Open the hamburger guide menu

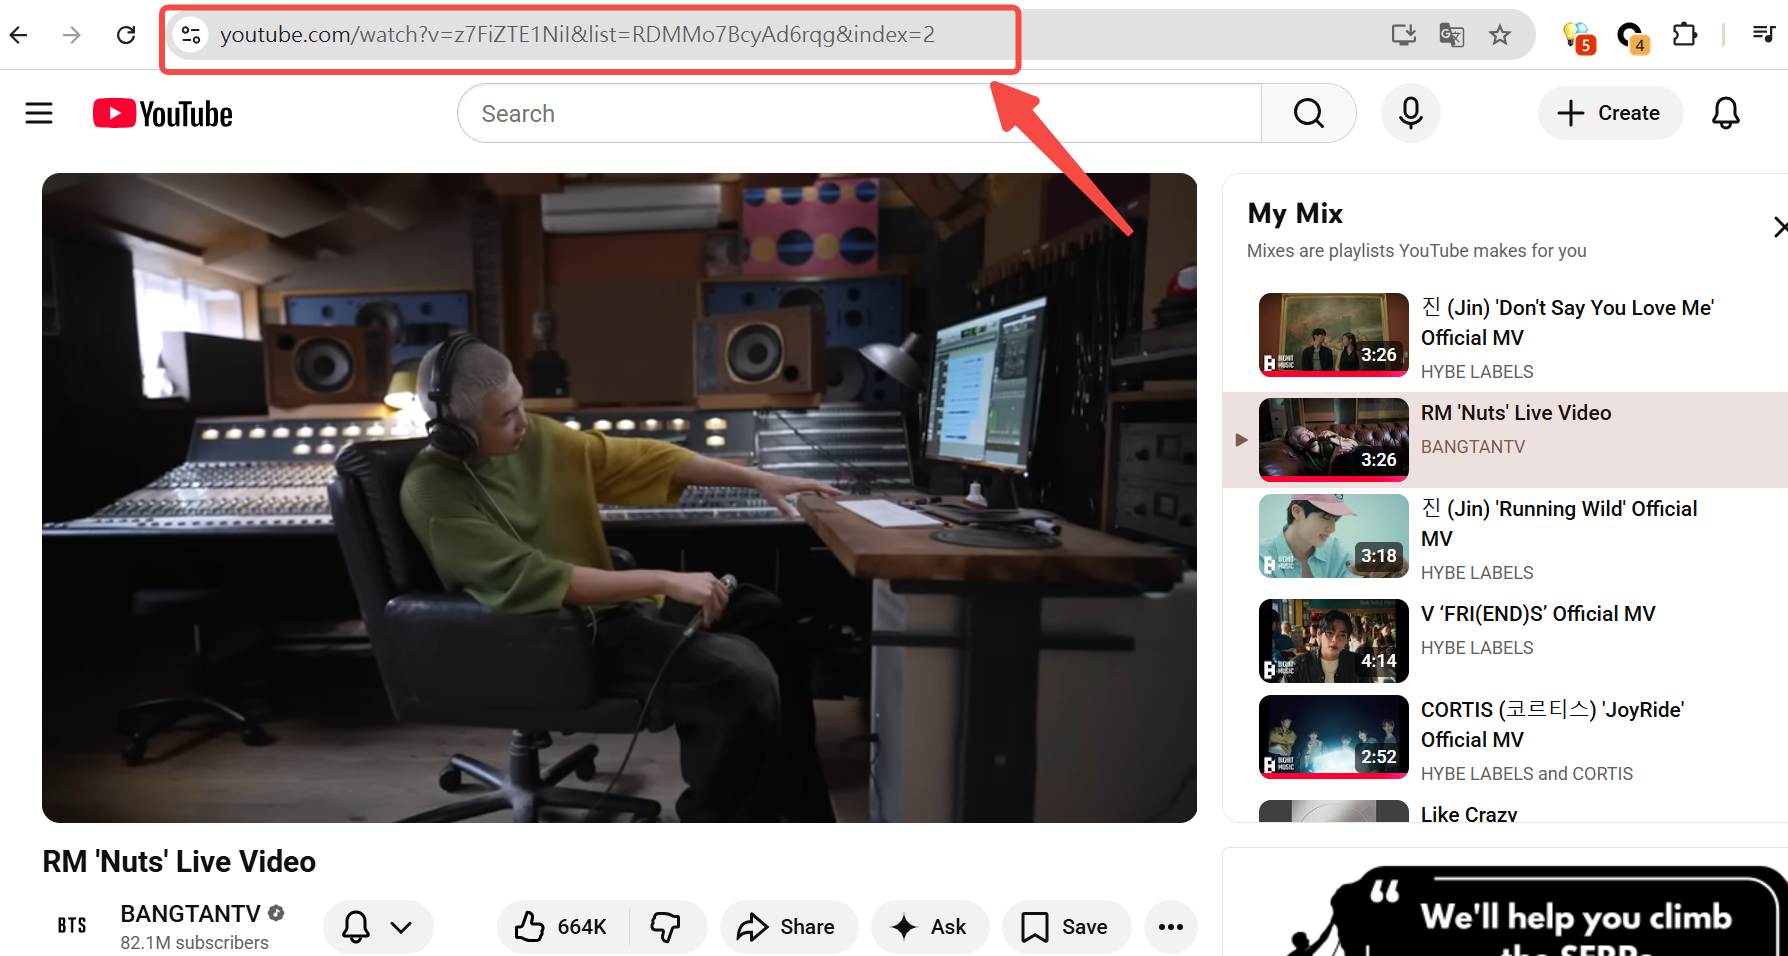pyautogui.click(x=38, y=113)
